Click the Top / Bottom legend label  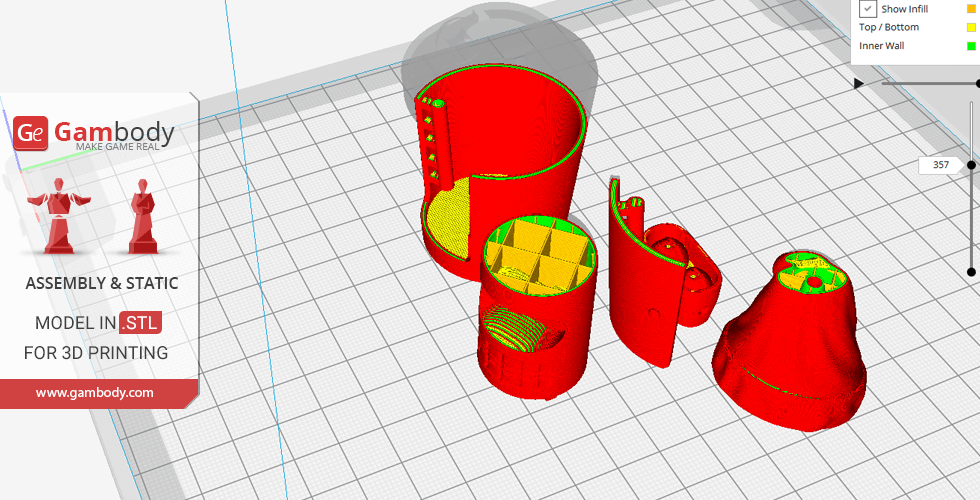click(888, 27)
